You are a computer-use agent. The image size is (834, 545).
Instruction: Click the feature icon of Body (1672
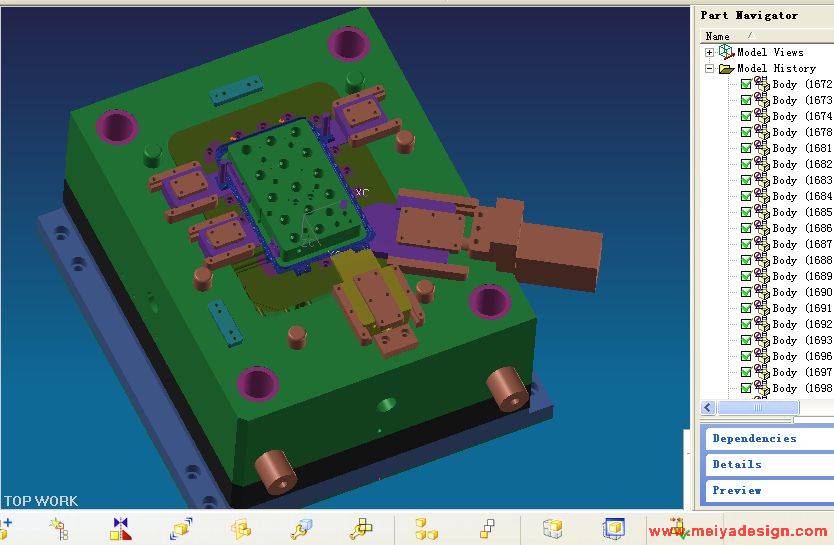(x=762, y=84)
